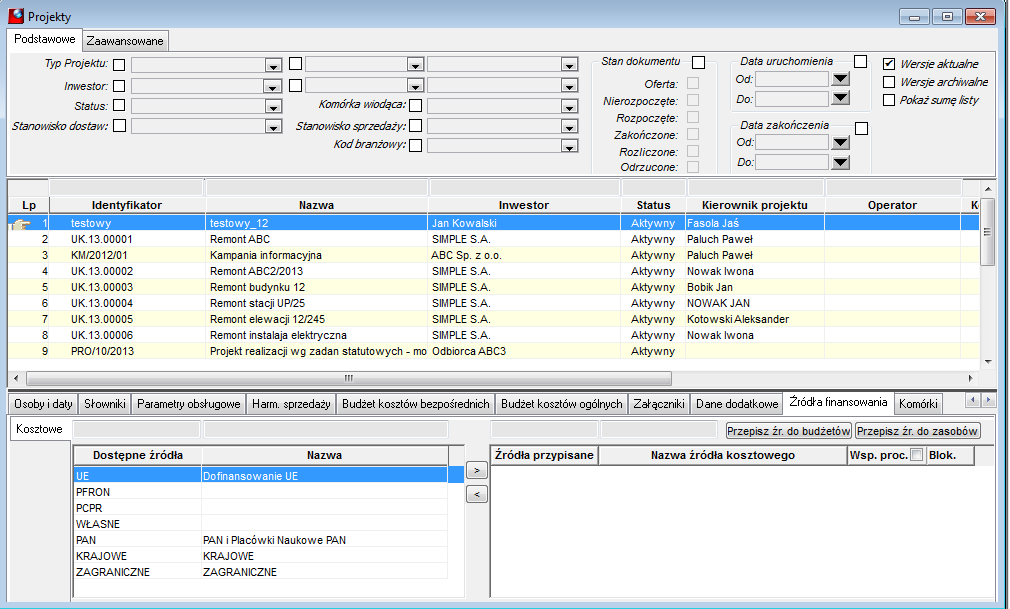
Task: Tick the Inwestor filter checkbox
Action: 119,86
